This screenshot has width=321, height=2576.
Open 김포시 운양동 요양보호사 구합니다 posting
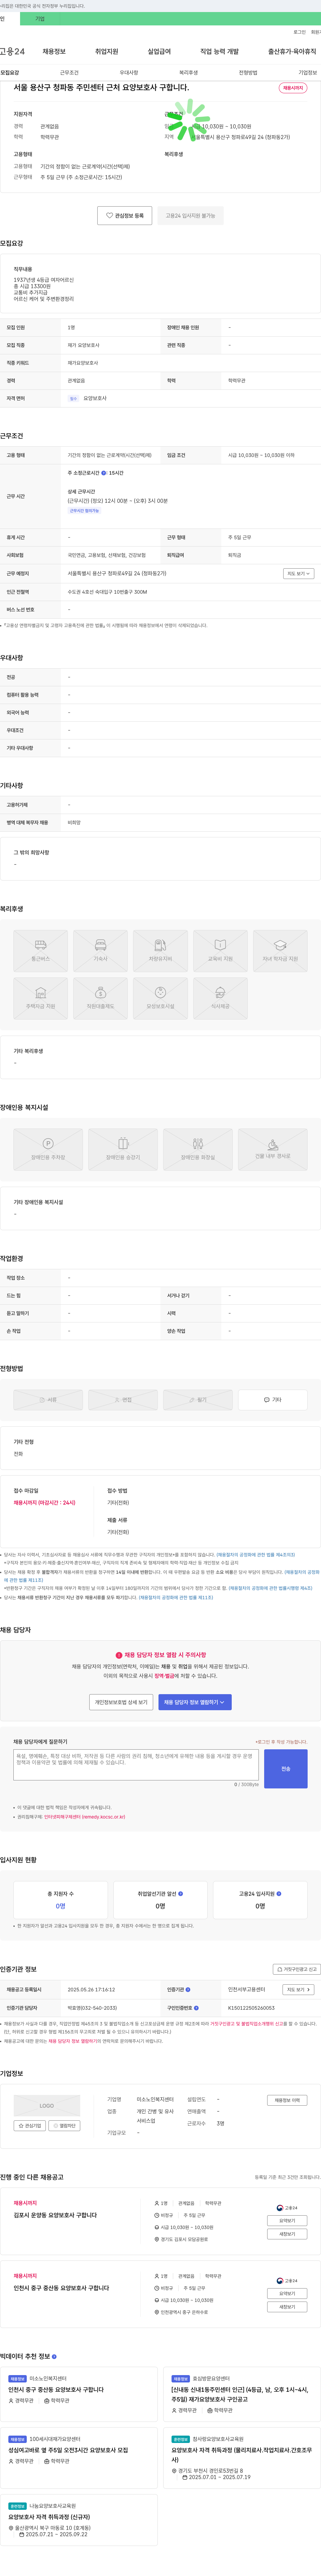(55, 2215)
